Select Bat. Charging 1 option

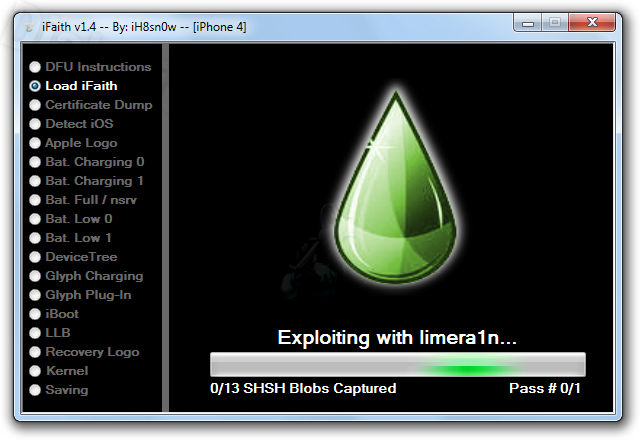coord(35,181)
